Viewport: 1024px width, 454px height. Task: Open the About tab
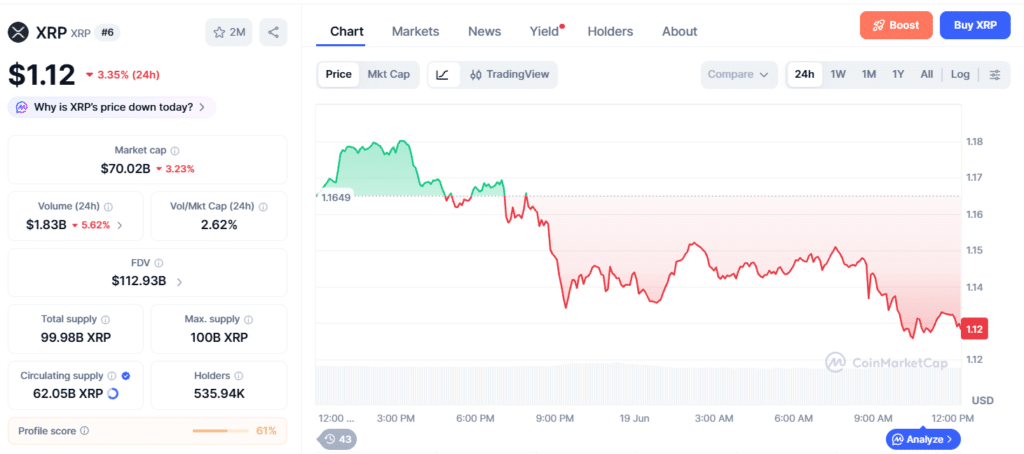679,31
